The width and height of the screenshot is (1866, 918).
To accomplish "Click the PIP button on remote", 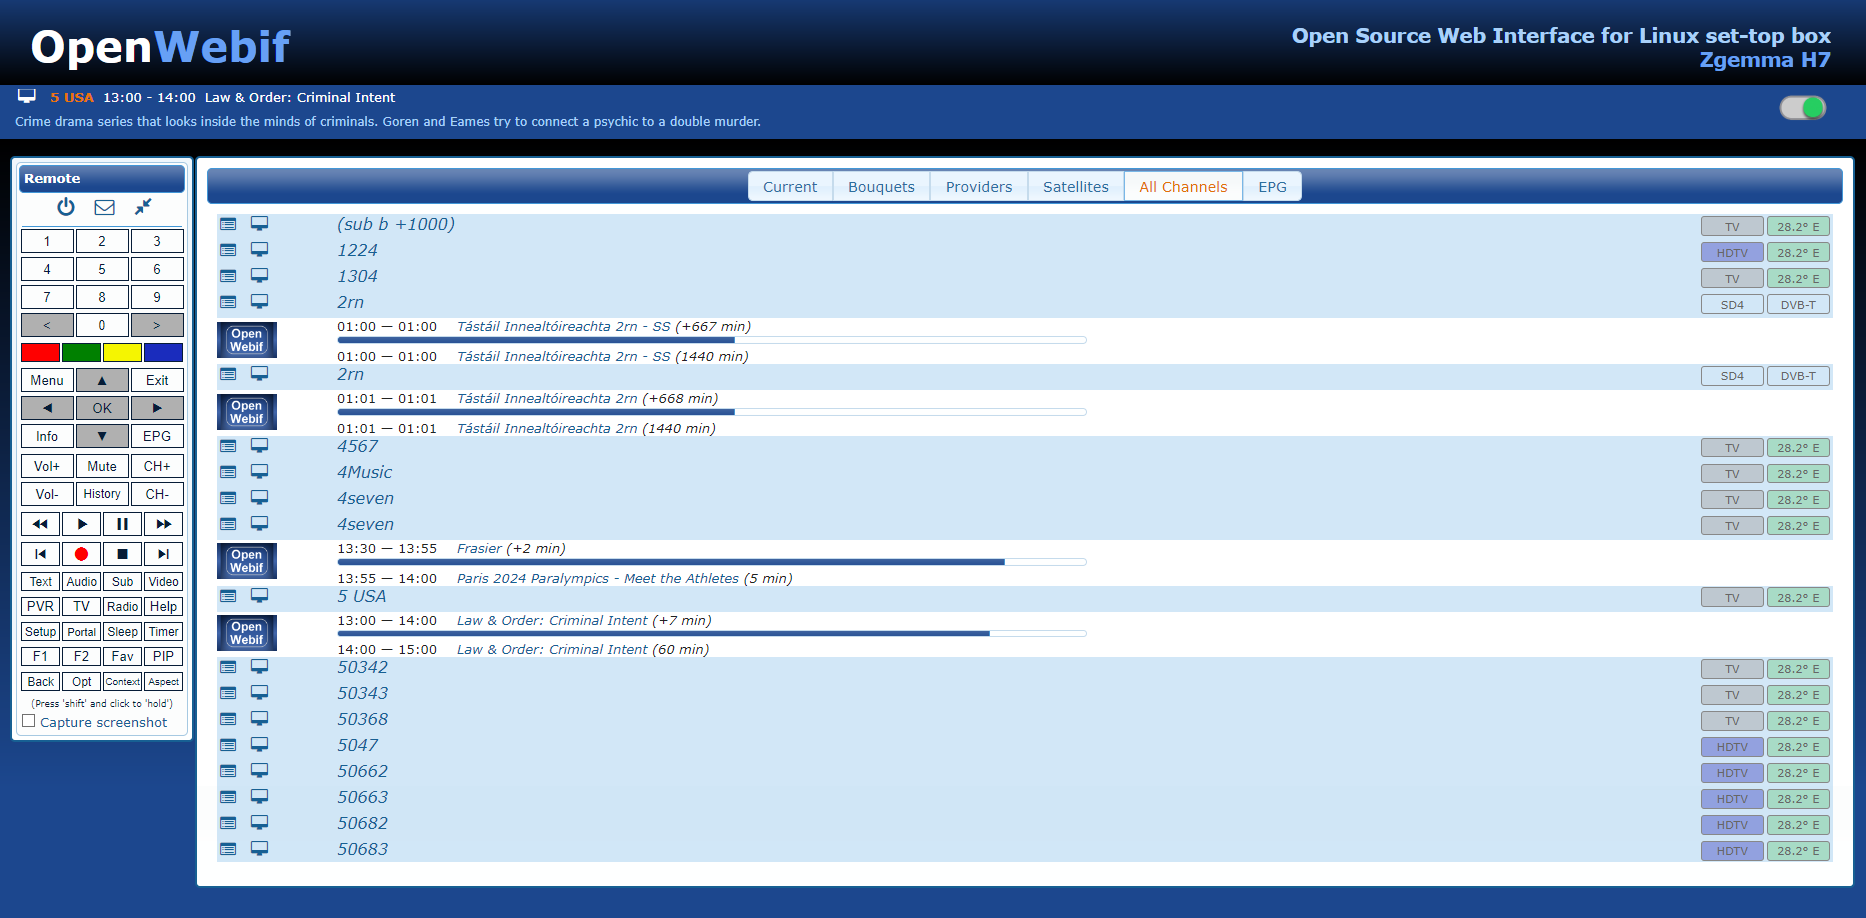I will 163,656.
